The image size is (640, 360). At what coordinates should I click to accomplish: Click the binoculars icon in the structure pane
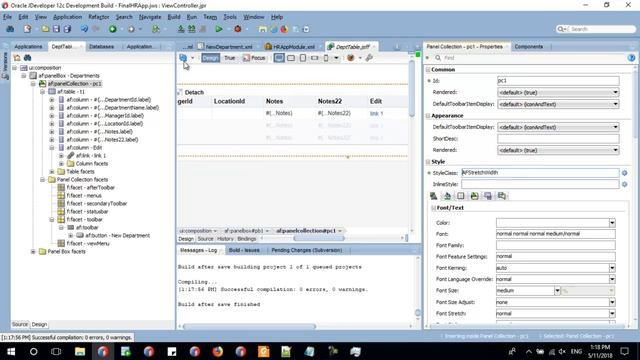coord(27,58)
